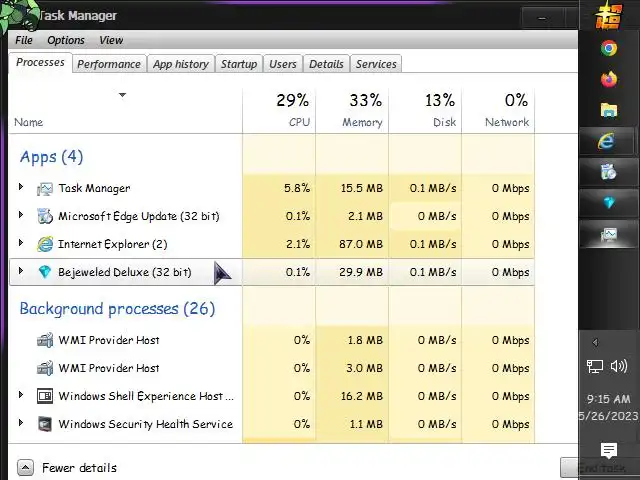Collapse view with Fewer details toggle

click(x=26, y=467)
